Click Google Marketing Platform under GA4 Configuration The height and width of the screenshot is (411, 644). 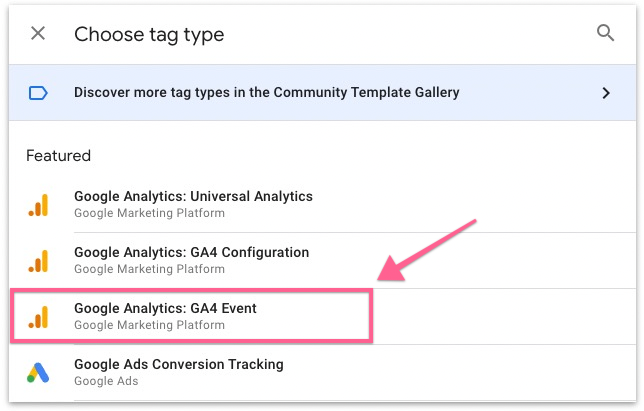click(149, 269)
